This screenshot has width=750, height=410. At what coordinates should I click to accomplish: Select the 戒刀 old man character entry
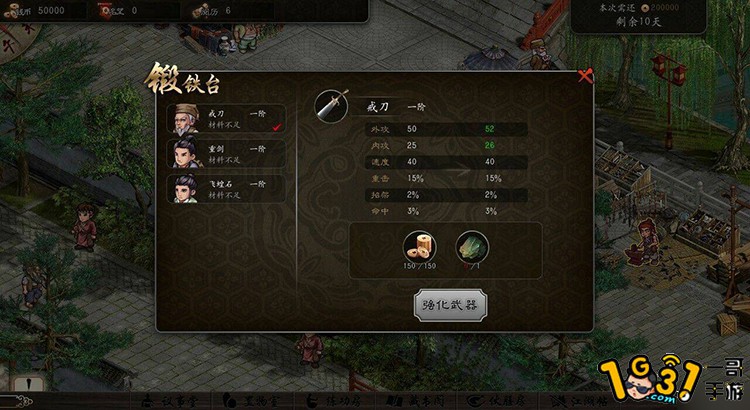pyautogui.click(x=226, y=119)
